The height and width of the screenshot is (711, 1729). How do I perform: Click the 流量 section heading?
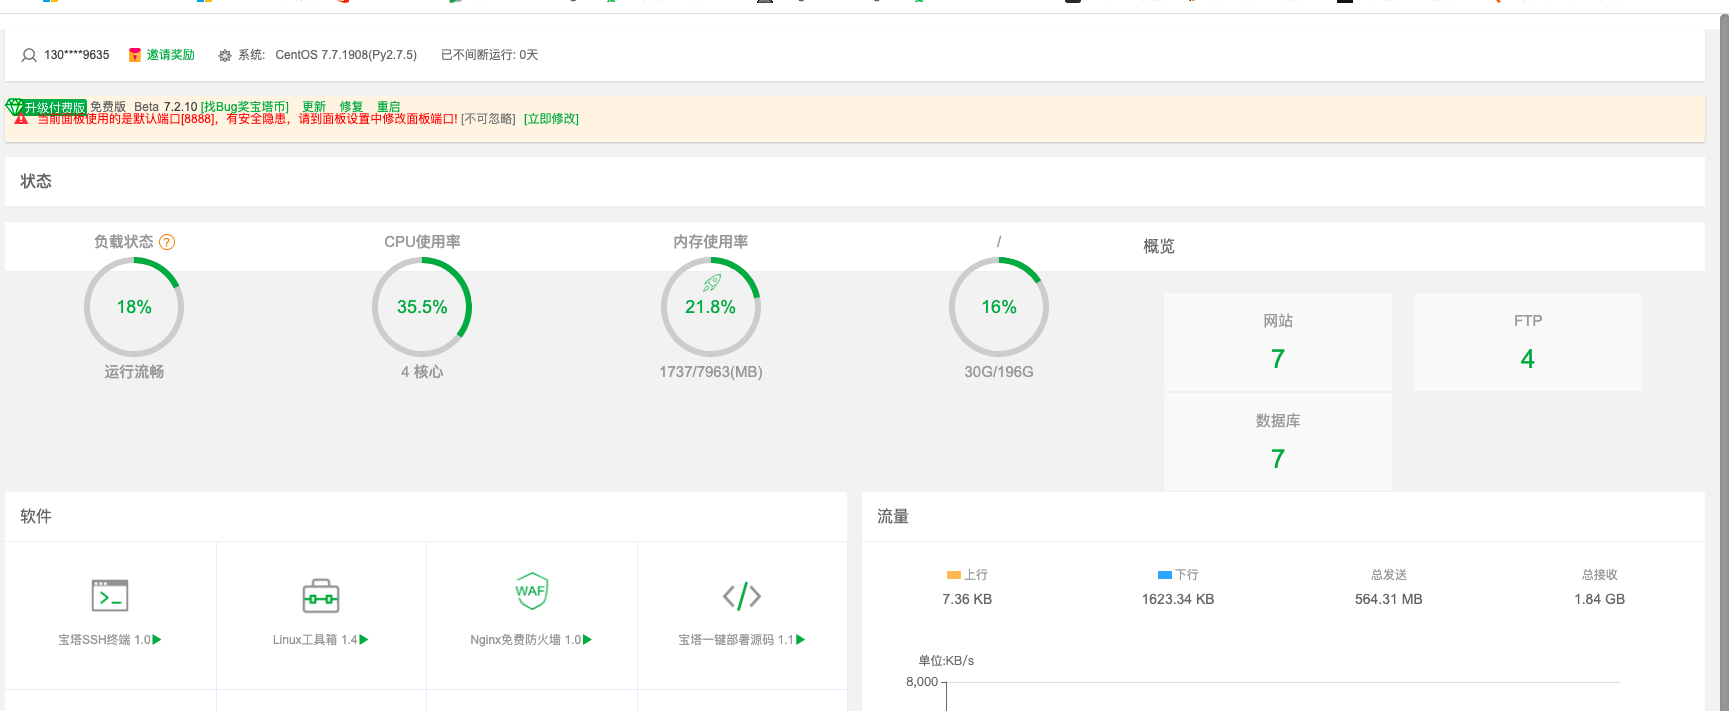tap(893, 516)
